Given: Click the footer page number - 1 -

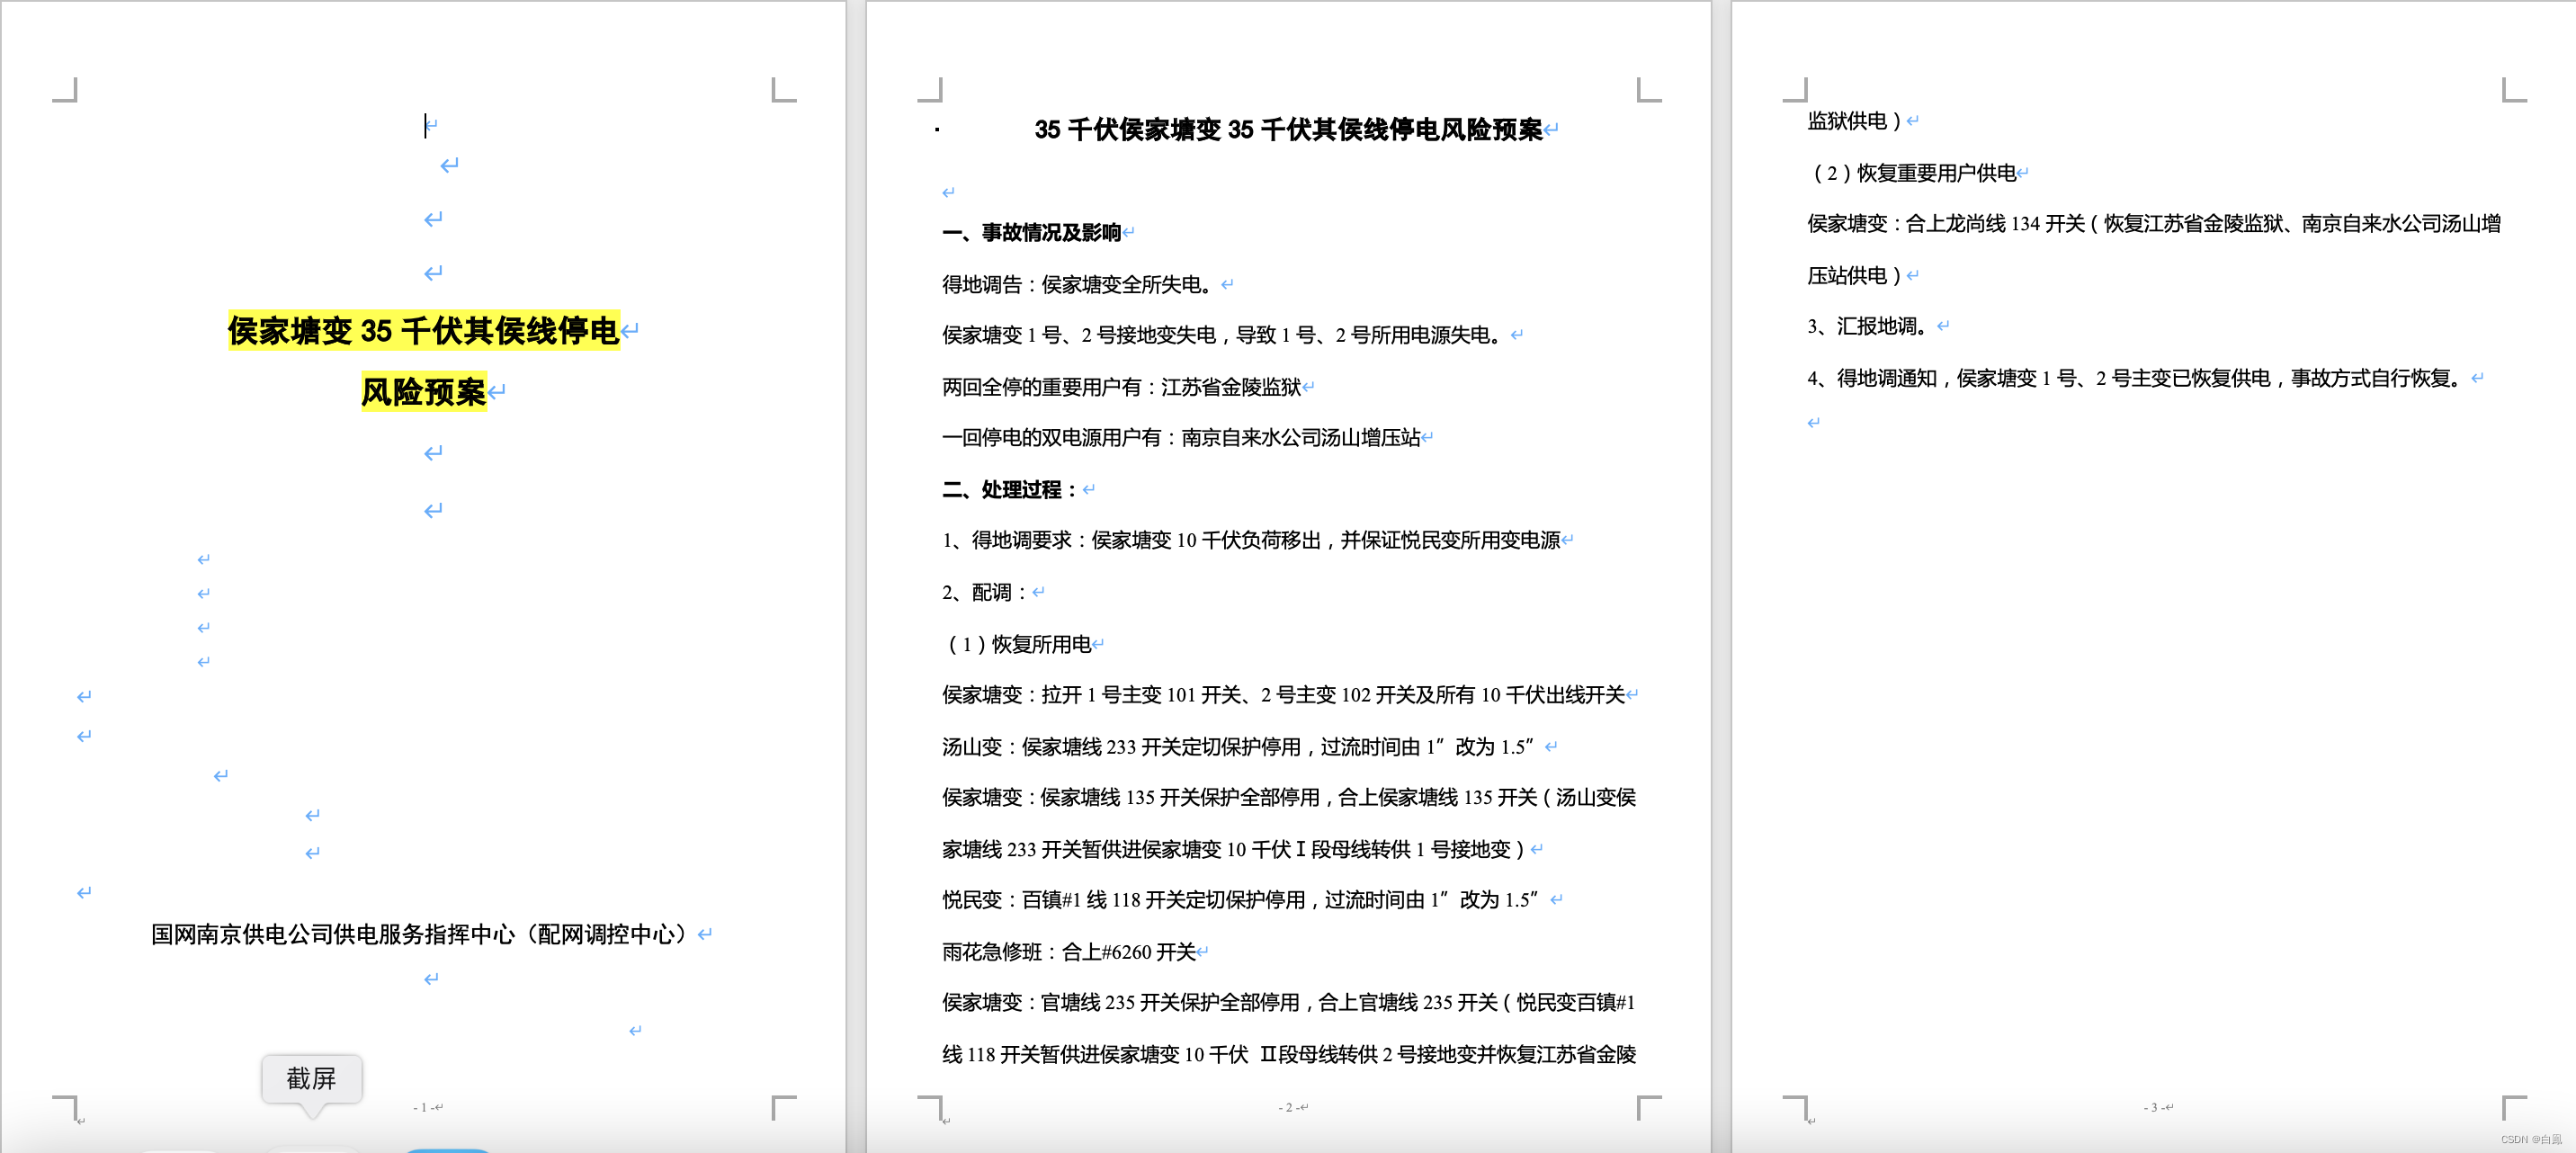Looking at the screenshot, I should coord(424,1107).
